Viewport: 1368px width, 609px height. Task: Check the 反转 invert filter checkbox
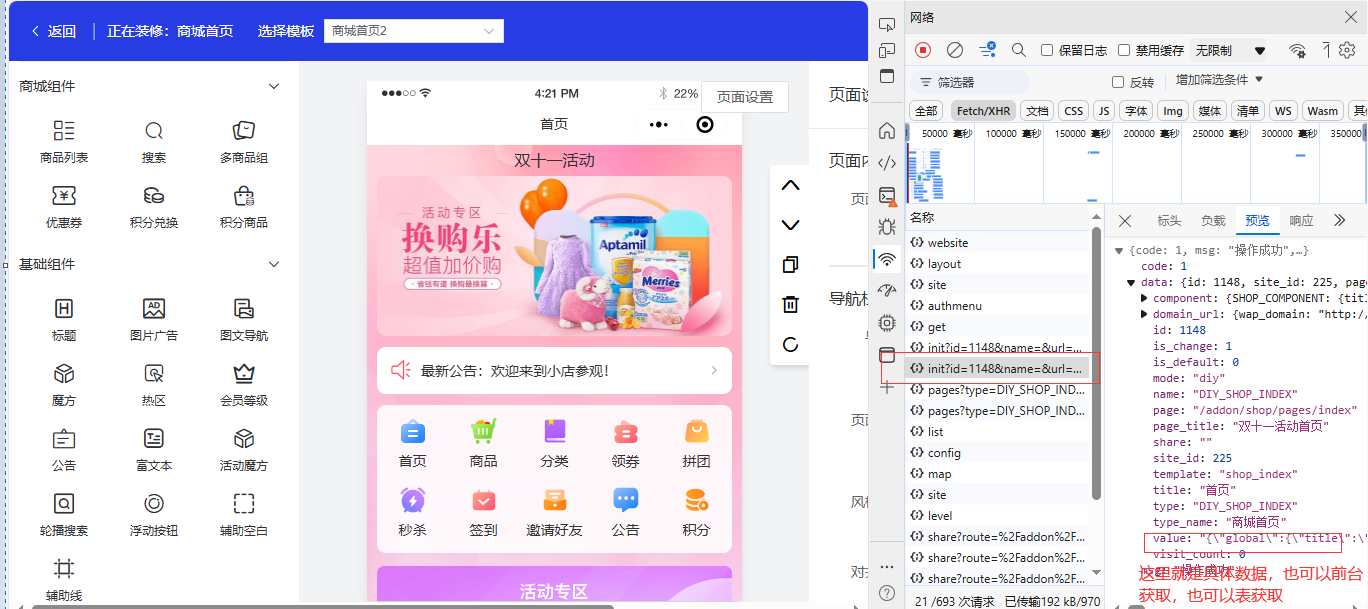click(1118, 82)
